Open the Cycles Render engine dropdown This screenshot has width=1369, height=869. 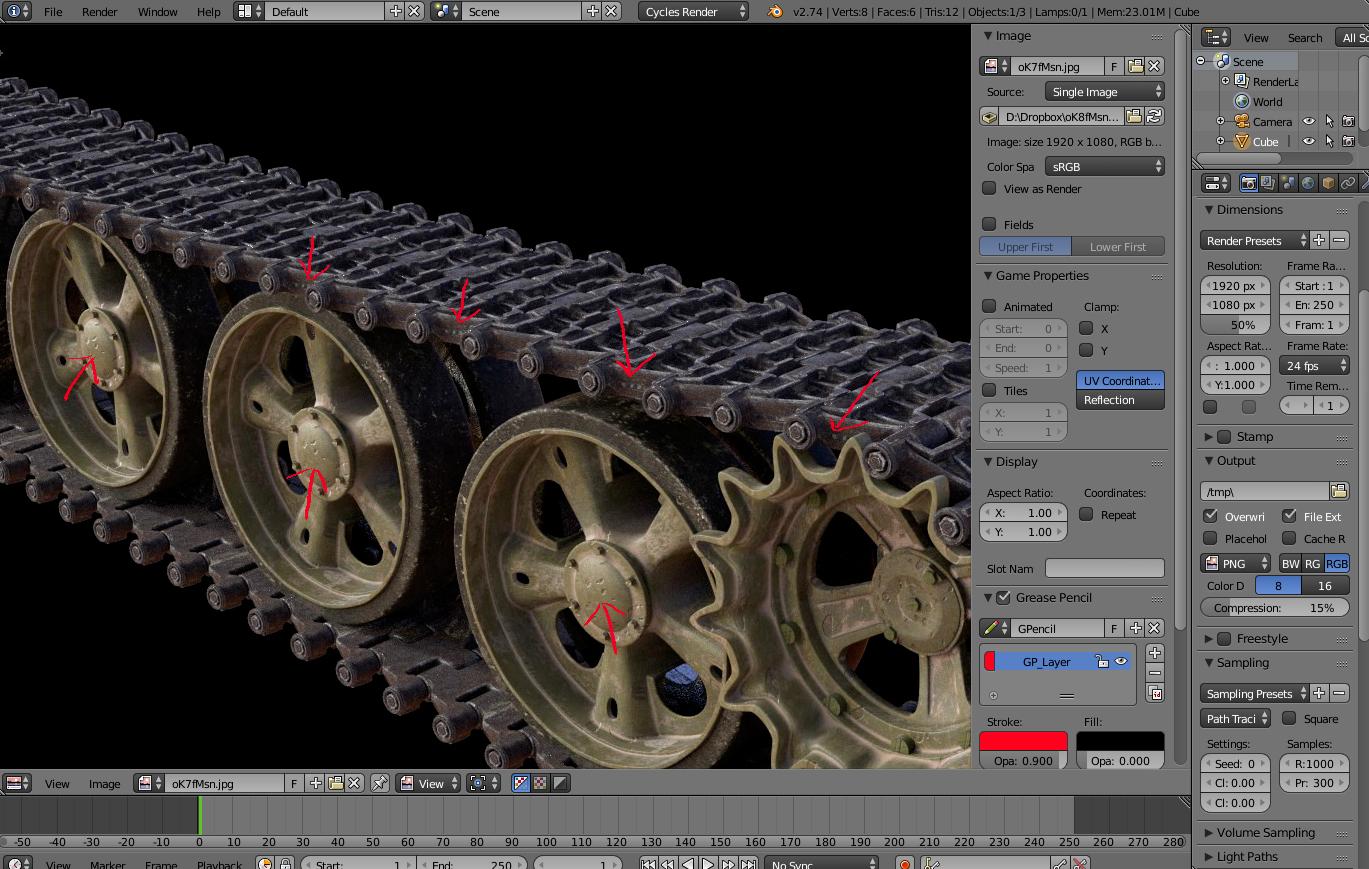click(693, 11)
